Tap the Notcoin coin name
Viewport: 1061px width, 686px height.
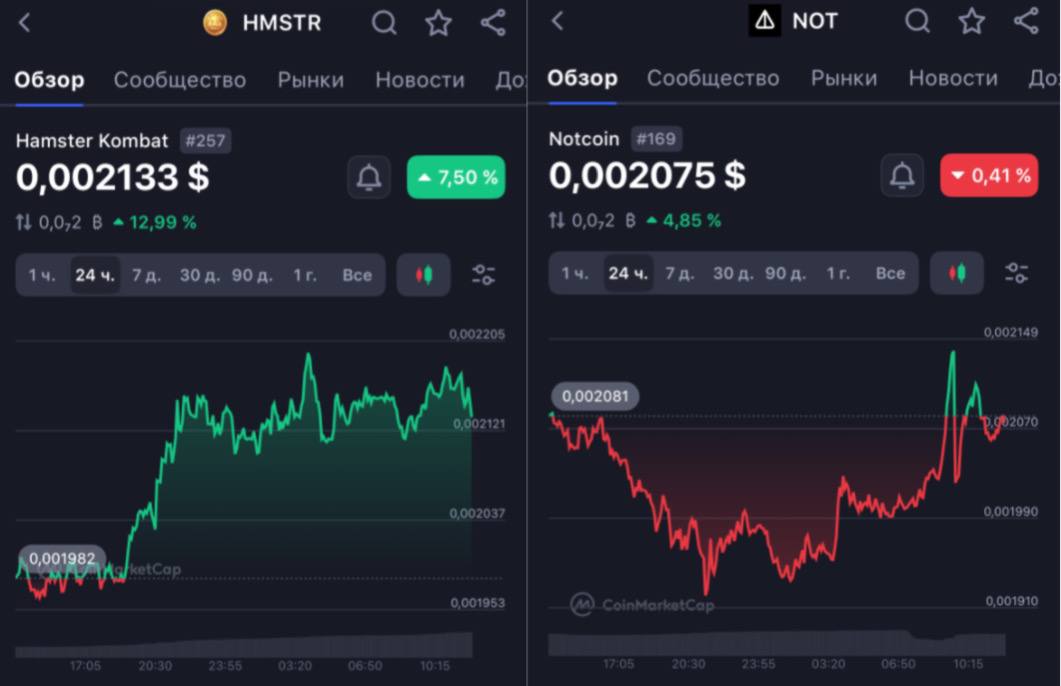584,139
